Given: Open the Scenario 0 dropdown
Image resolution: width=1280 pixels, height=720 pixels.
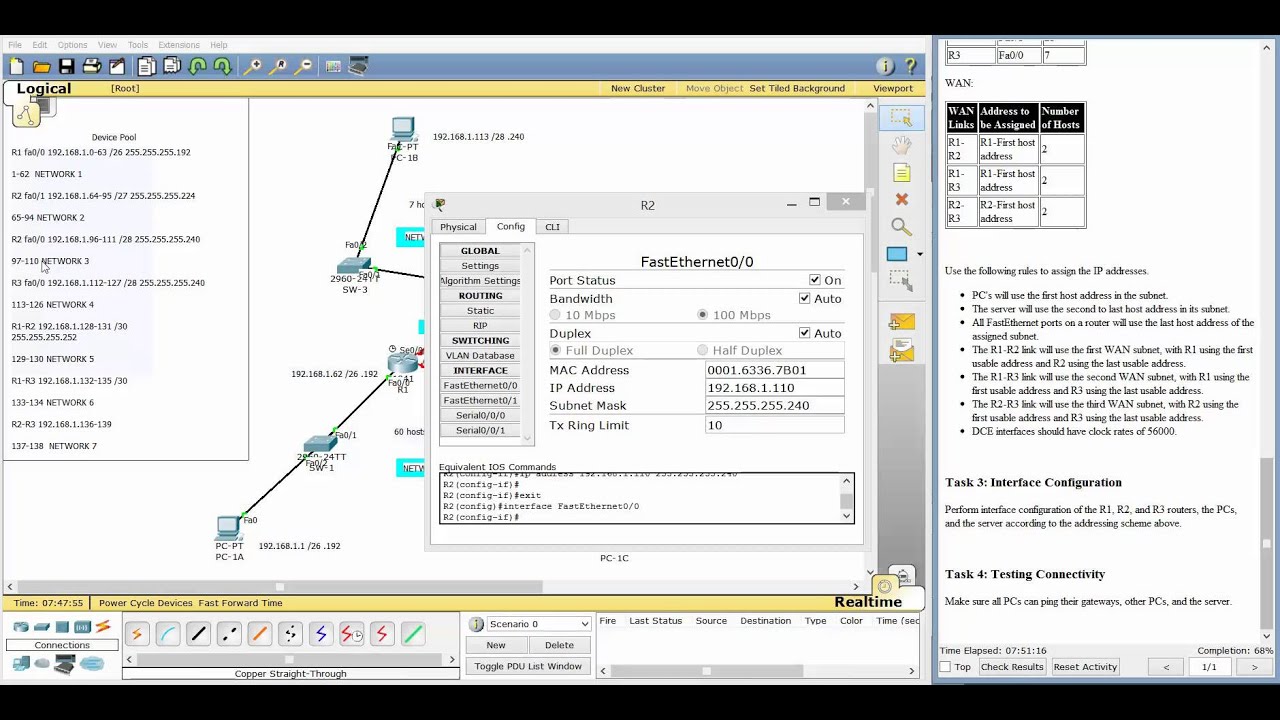Looking at the screenshot, I should (x=538, y=624).
